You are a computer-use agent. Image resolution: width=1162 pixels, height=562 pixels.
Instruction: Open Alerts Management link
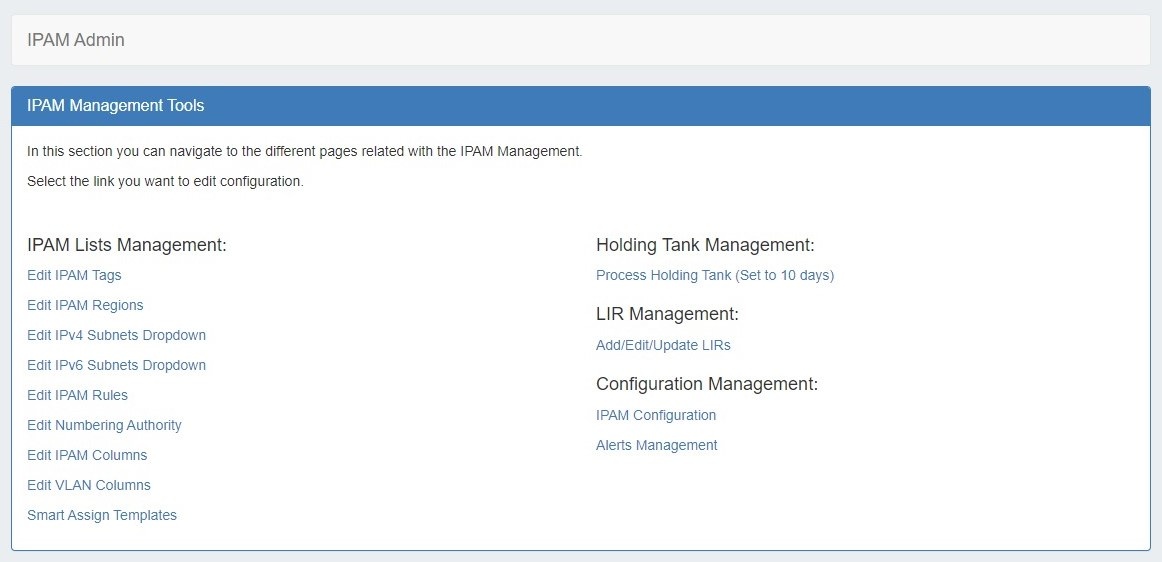[x=656, y=445]
